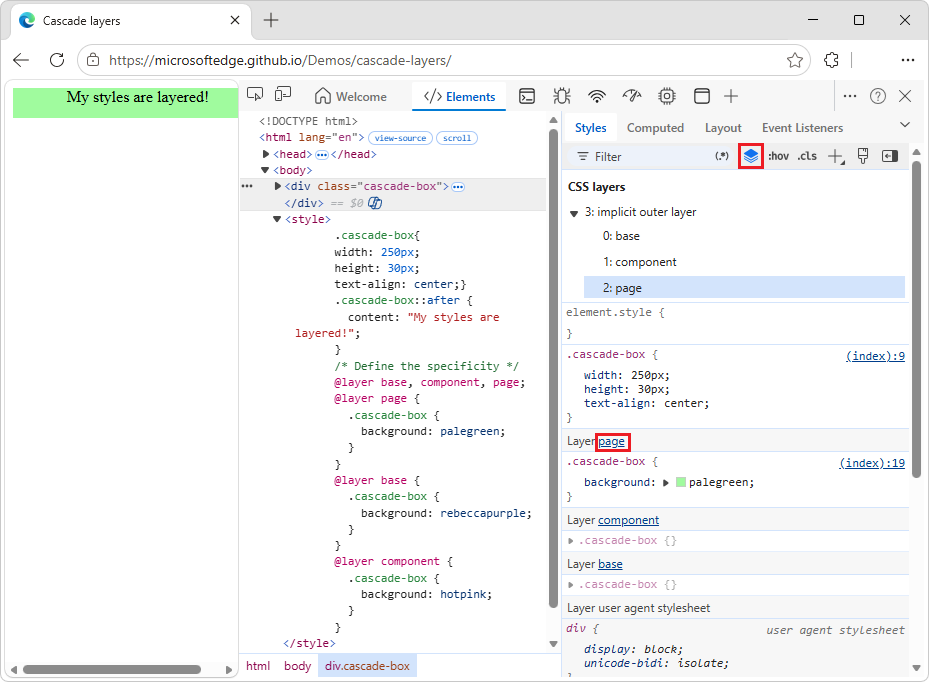Viewport: 929px width, 682px height.
Task: Expand background shorthand property arrow
Action: [666, 483]
